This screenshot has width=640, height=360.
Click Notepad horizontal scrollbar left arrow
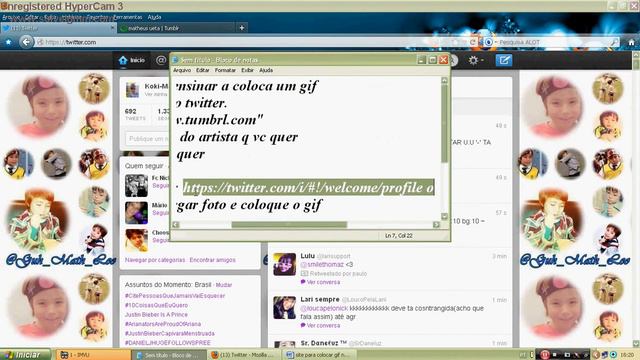click(x=176, y=224)
